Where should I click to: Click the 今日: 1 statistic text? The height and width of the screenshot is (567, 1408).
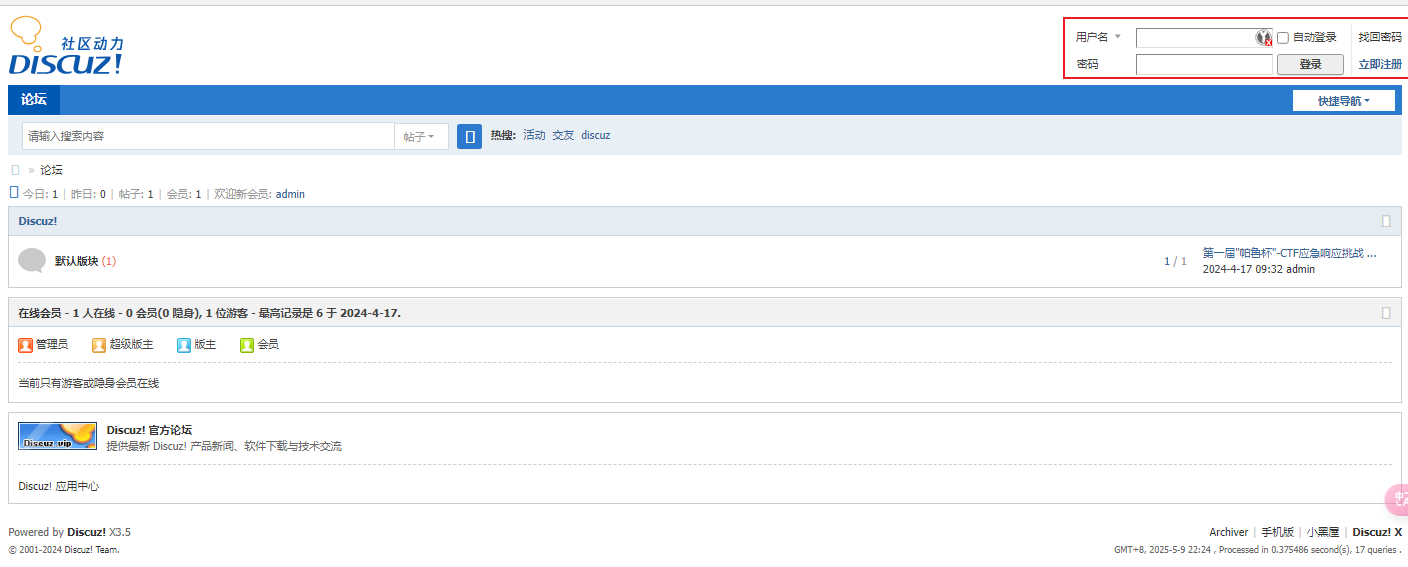click(40, 194)
